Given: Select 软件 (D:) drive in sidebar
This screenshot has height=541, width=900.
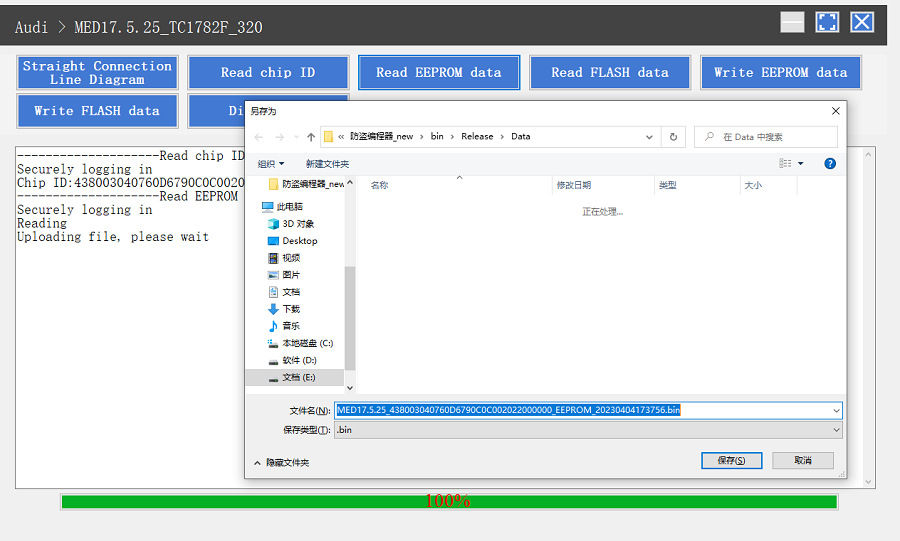Looking at the screenshot, I should (x=298, y=360).
